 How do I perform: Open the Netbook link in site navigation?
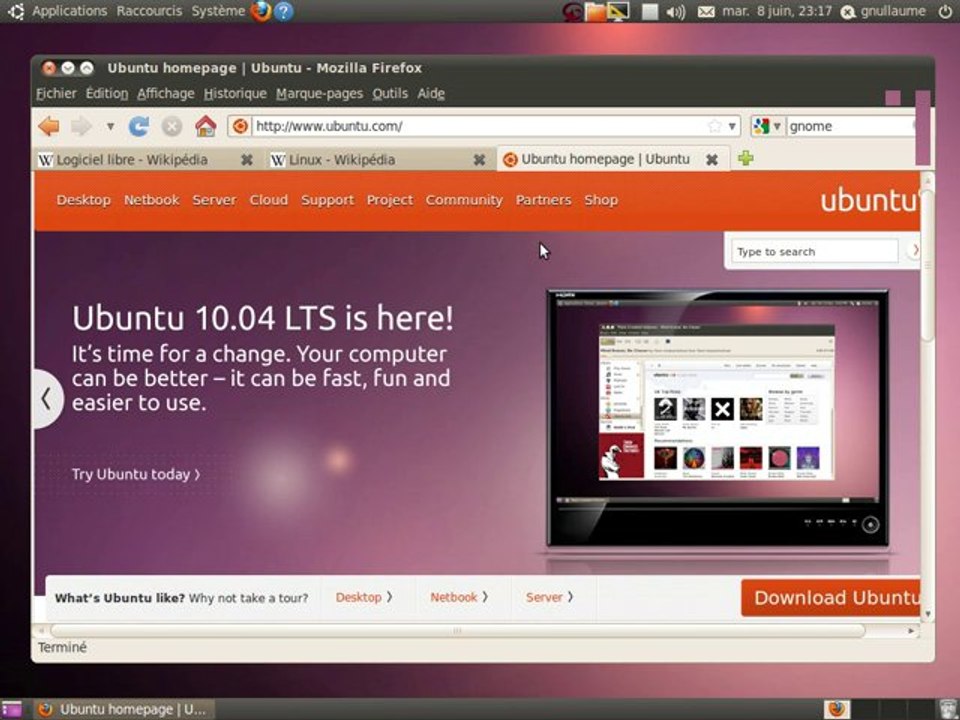click(x=152, y=200)
